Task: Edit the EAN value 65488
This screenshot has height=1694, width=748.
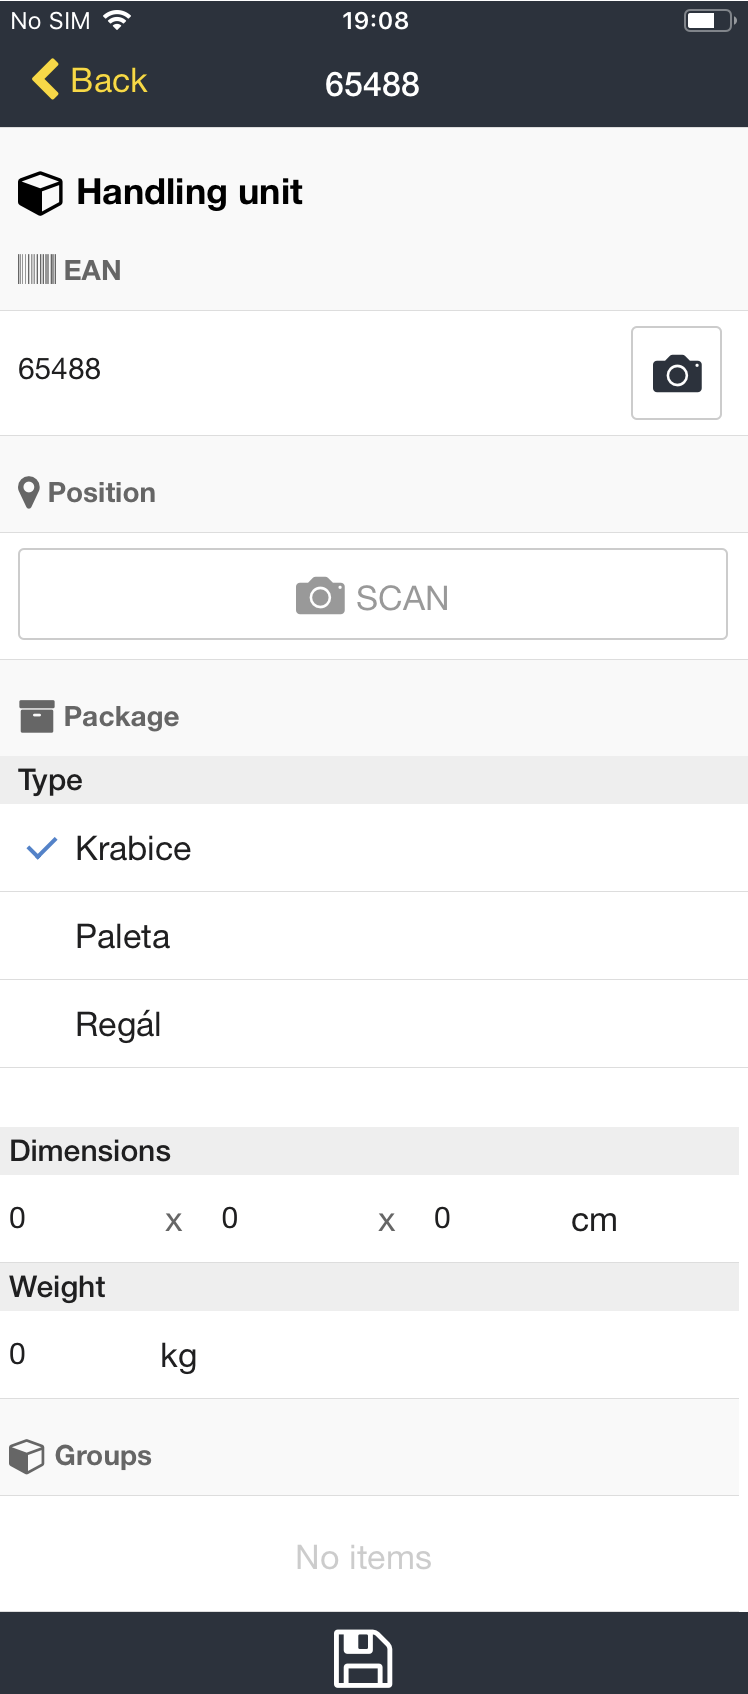Action: pos(300,370)
